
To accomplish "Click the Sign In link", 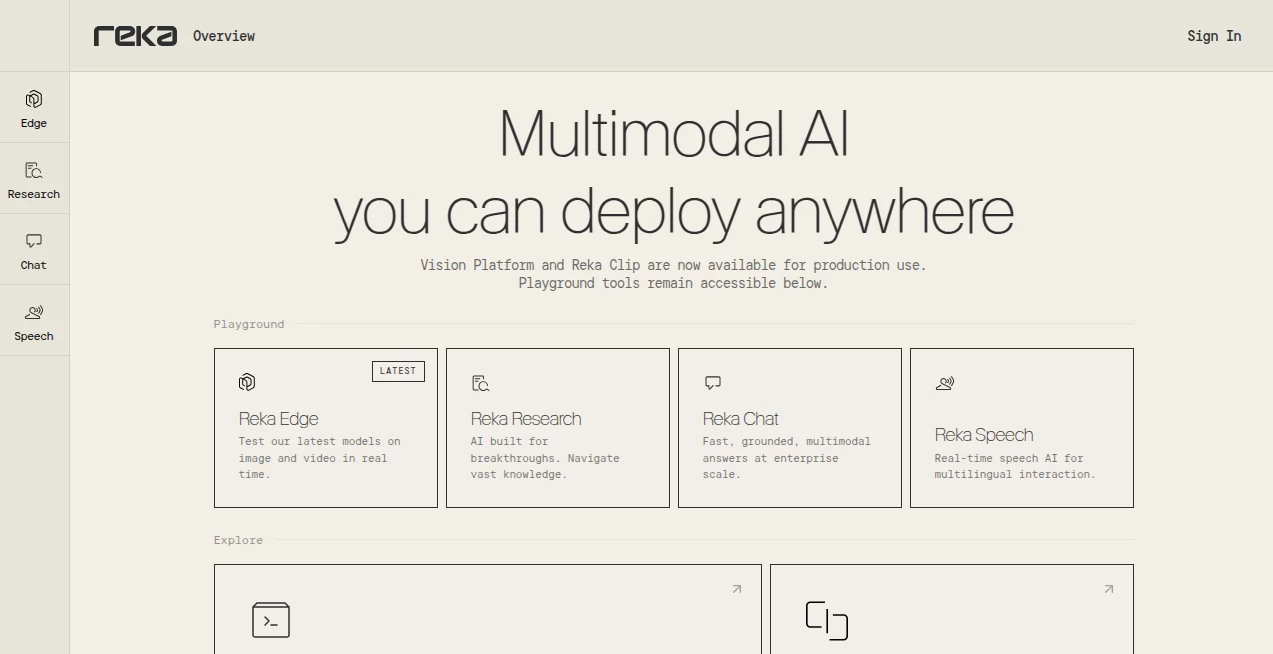I will 1214,36.
